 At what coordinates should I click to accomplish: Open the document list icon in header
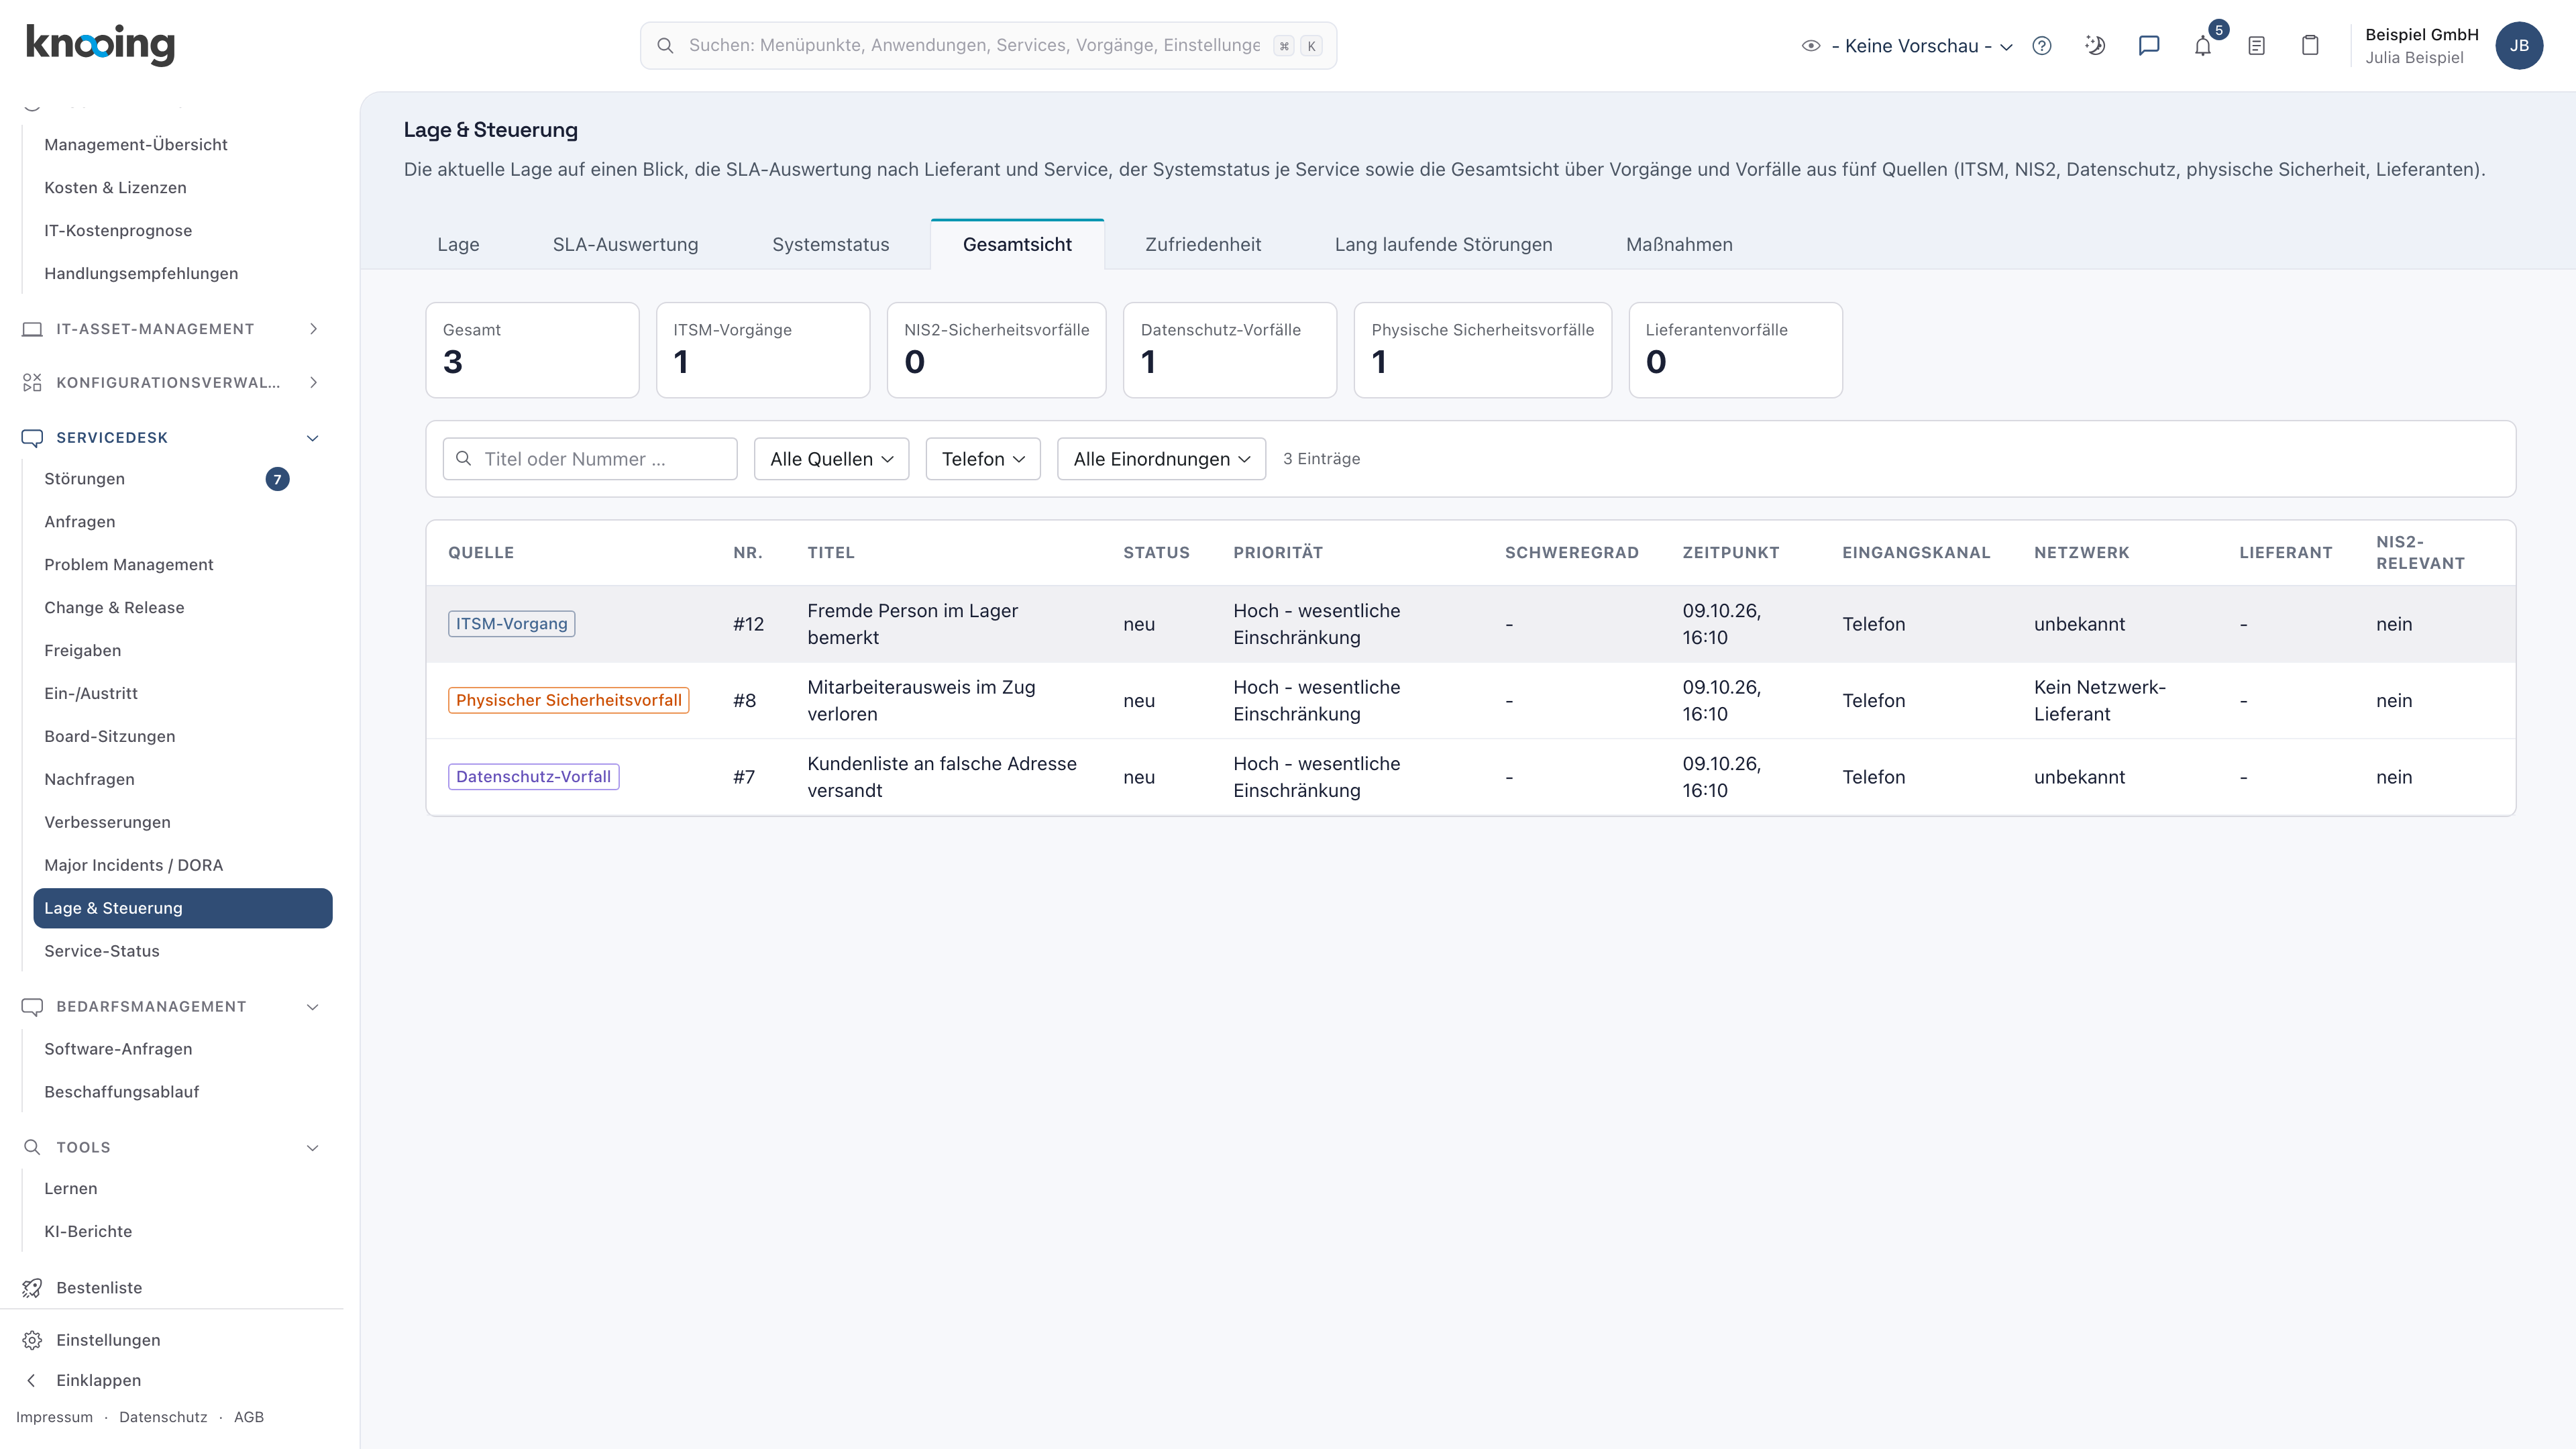click(2256, 46)
